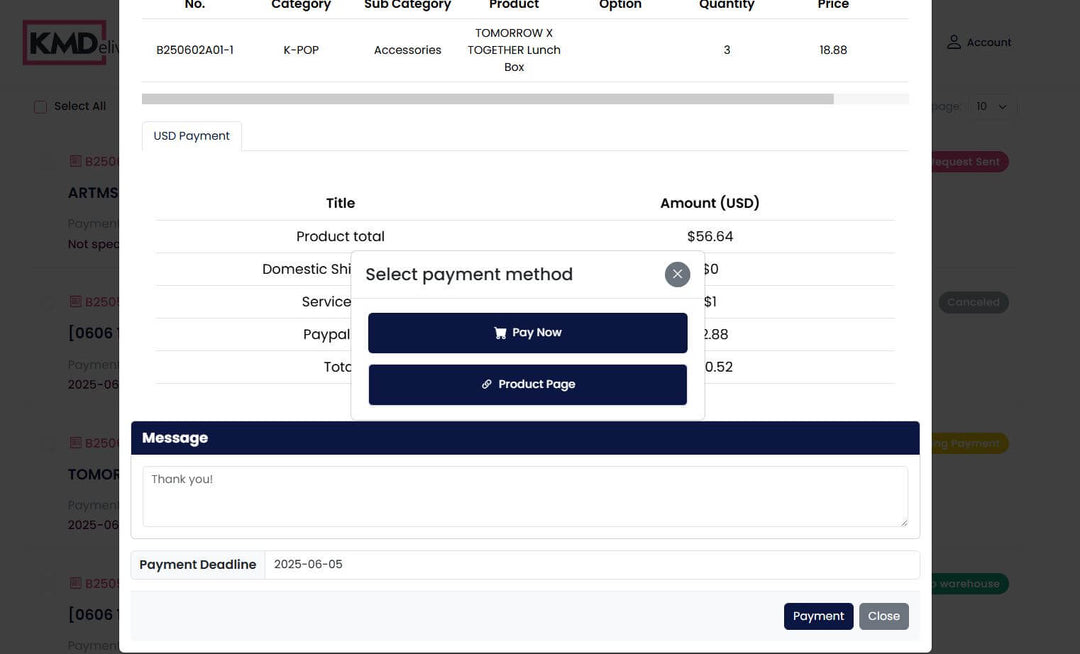The height and width of the screenshot is (654, 1080).
Task: Click the Message section header
Action: click(x=525, y=438)
